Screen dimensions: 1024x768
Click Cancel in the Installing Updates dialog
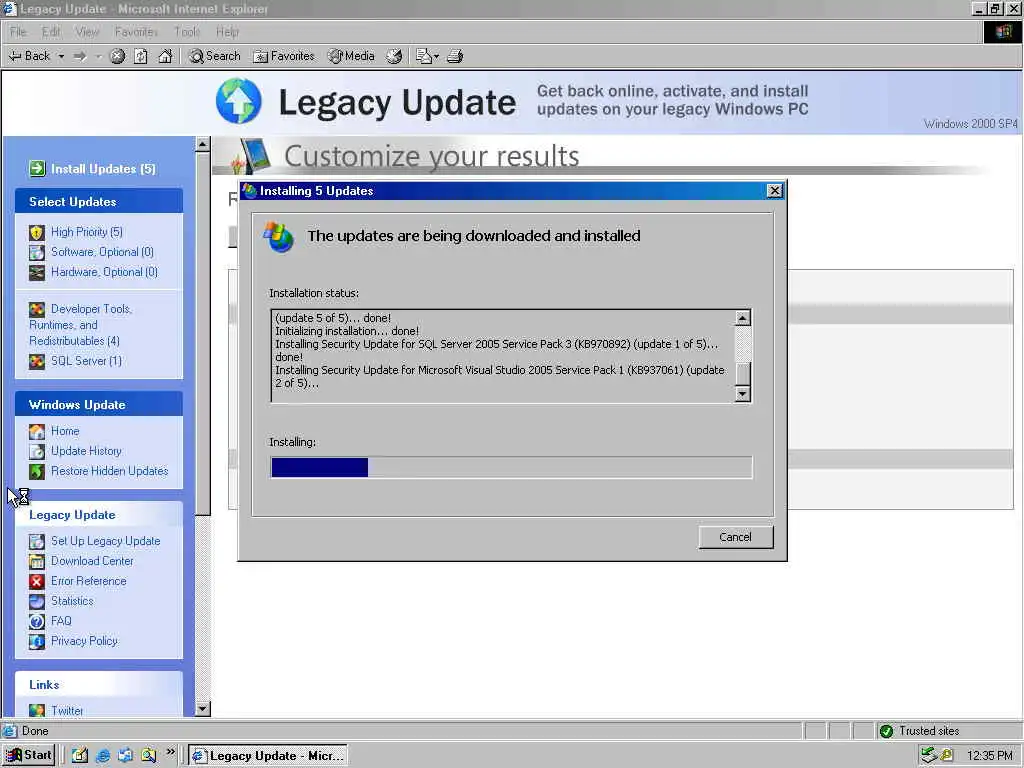(x=735, y=537)
